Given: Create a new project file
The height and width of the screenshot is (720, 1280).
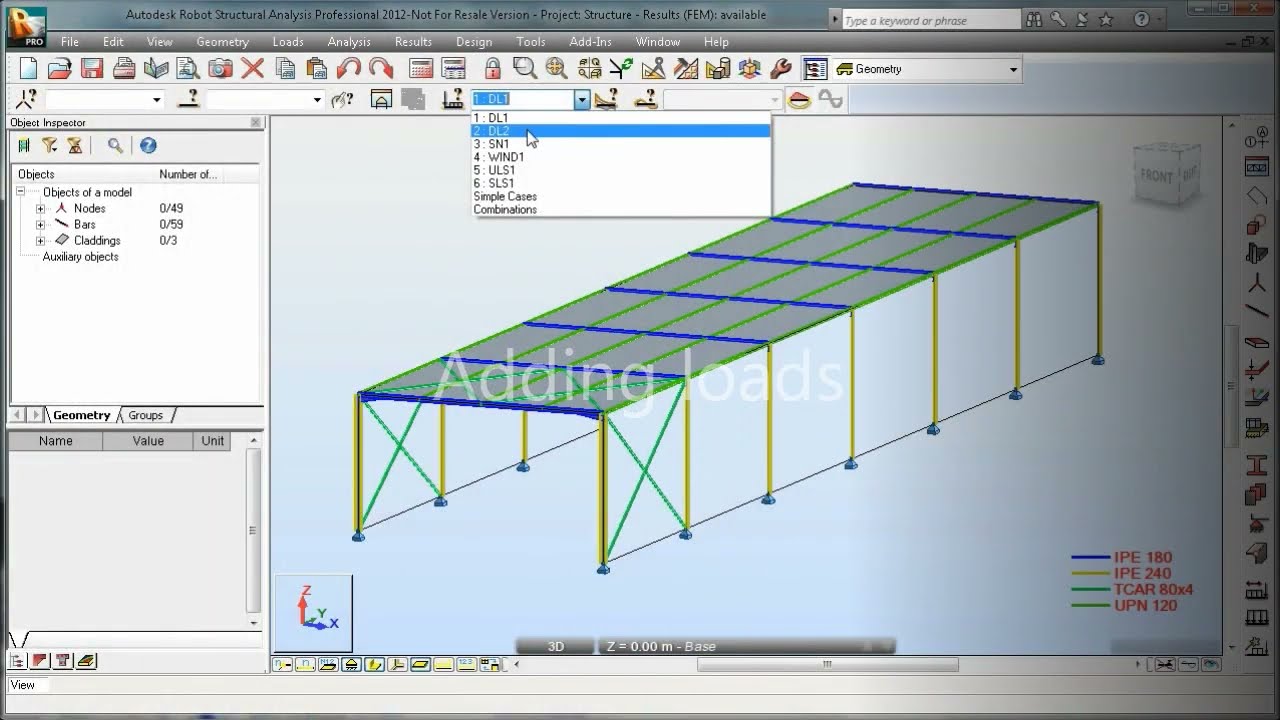Looking at the screenshot, I should (28, 69).
